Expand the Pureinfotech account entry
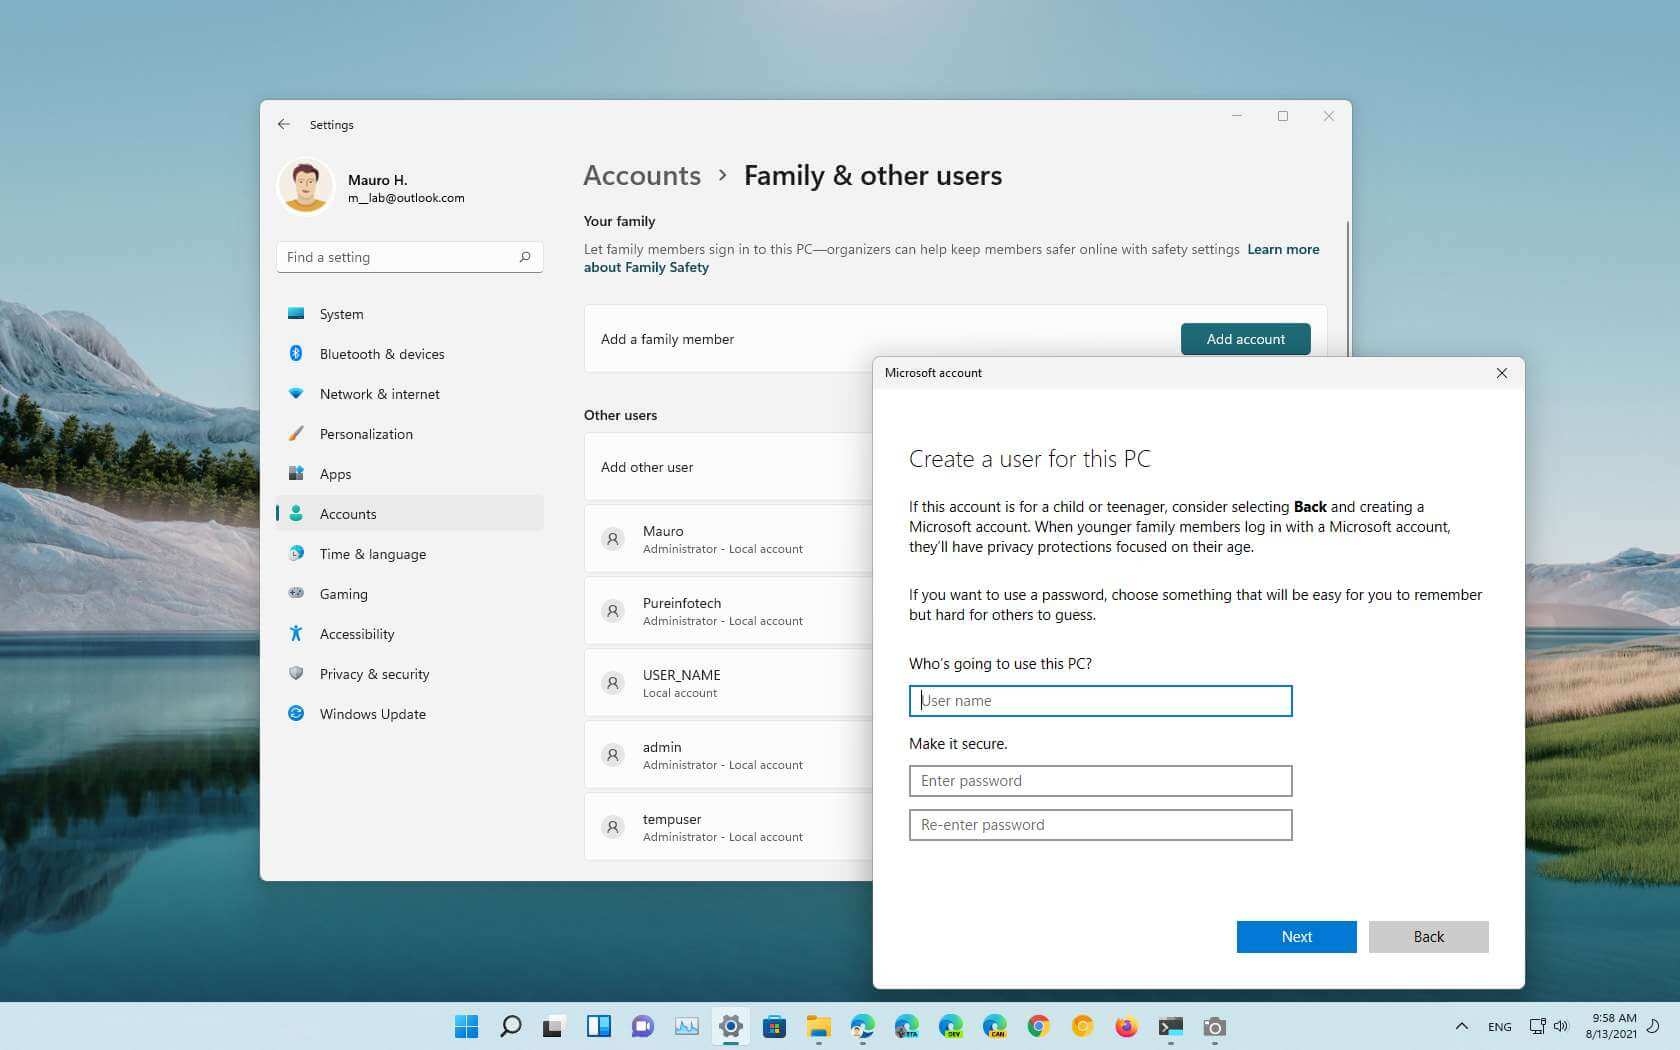This screenshot has height=1050, width=1680. click(x=728, y=611)
